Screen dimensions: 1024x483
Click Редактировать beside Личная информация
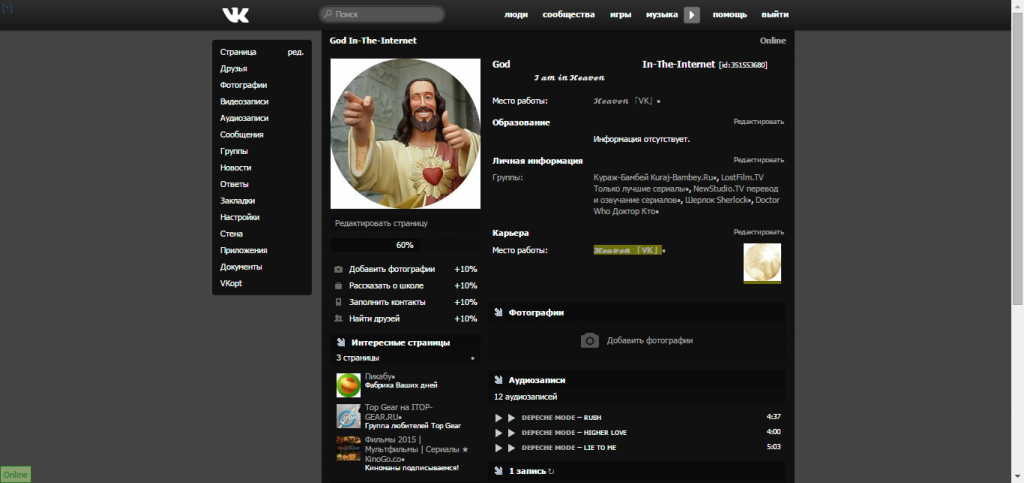[x=759, y=160]
